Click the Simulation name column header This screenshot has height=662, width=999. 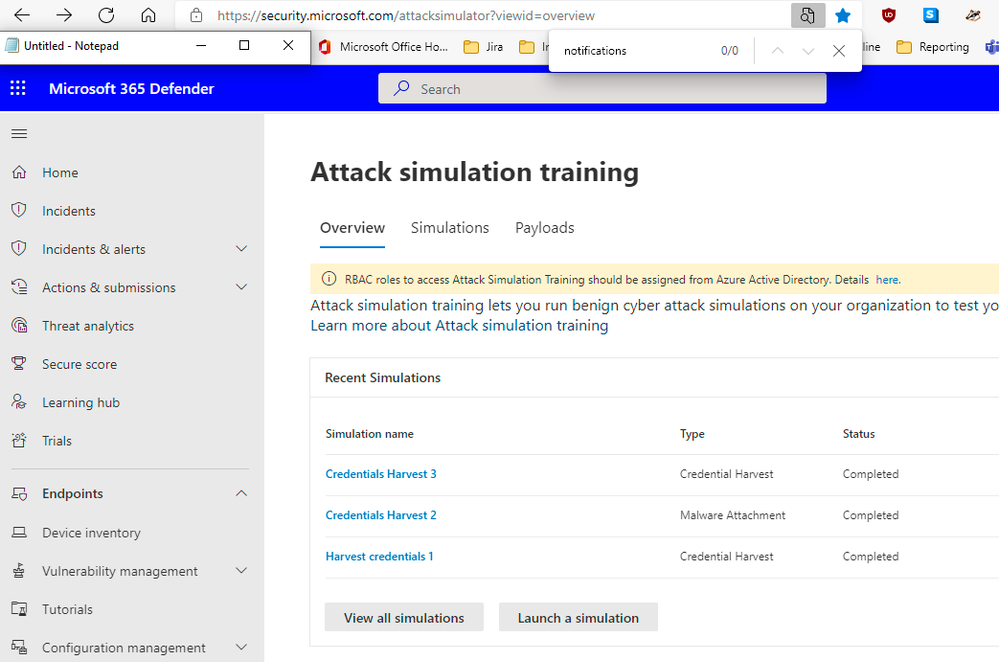[370, 434]
